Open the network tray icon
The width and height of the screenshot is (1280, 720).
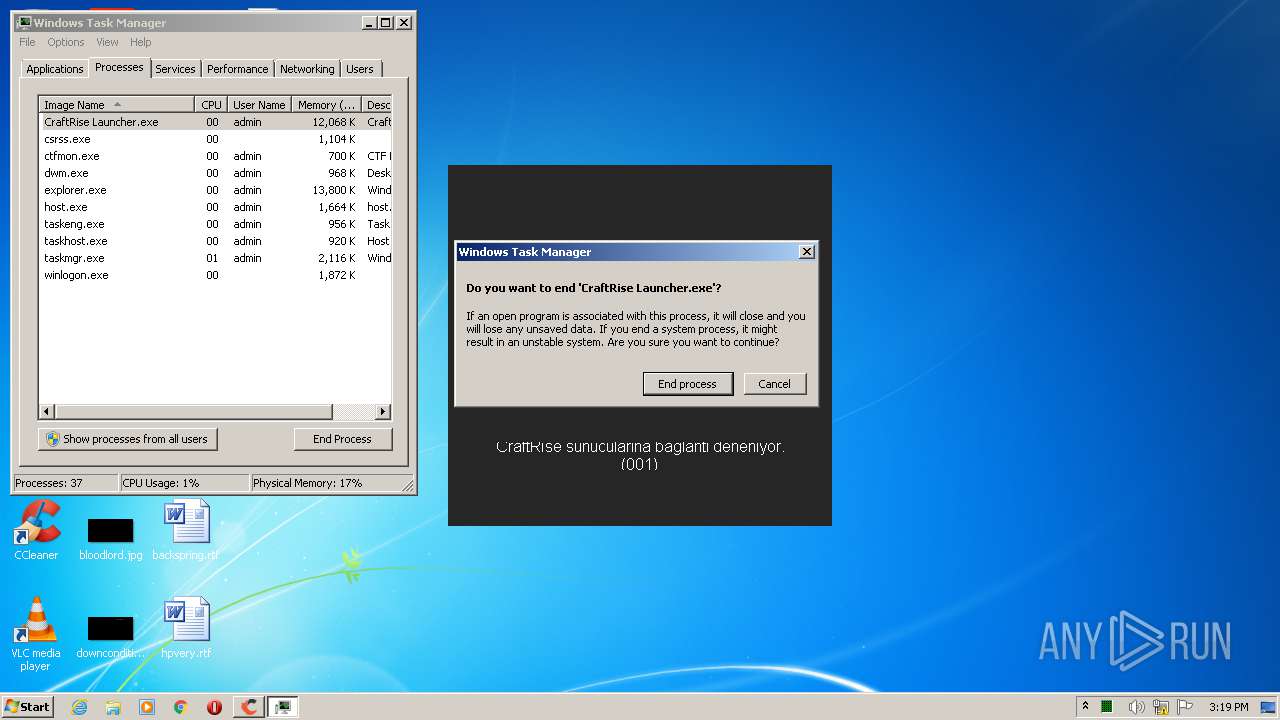pyautogui.click(x=1161, y=707)
